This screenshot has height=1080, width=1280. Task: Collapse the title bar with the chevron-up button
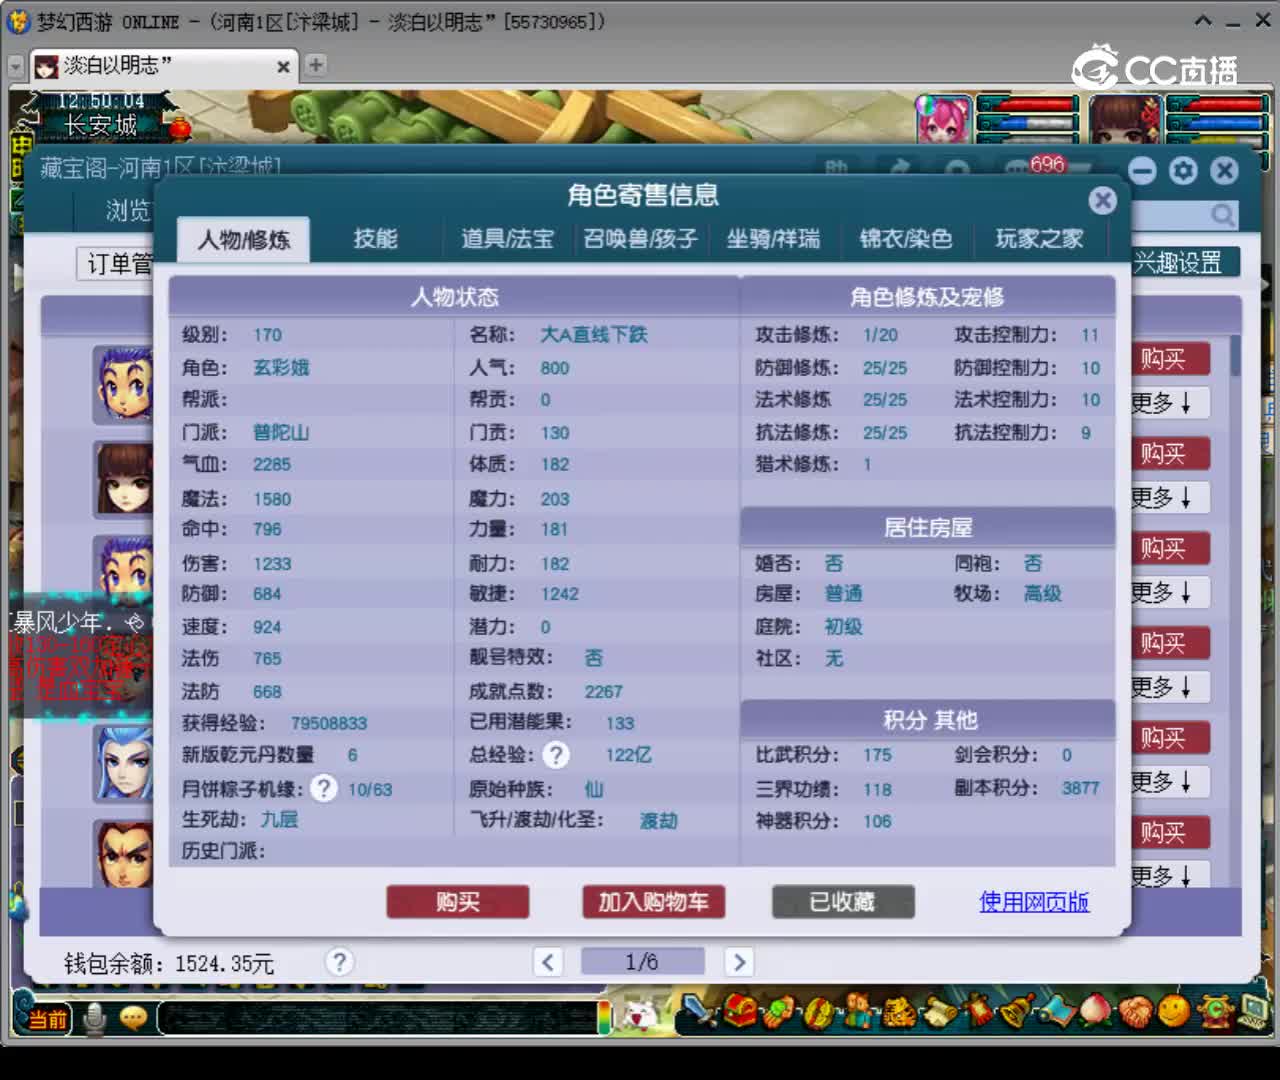tap(1203, 21)
